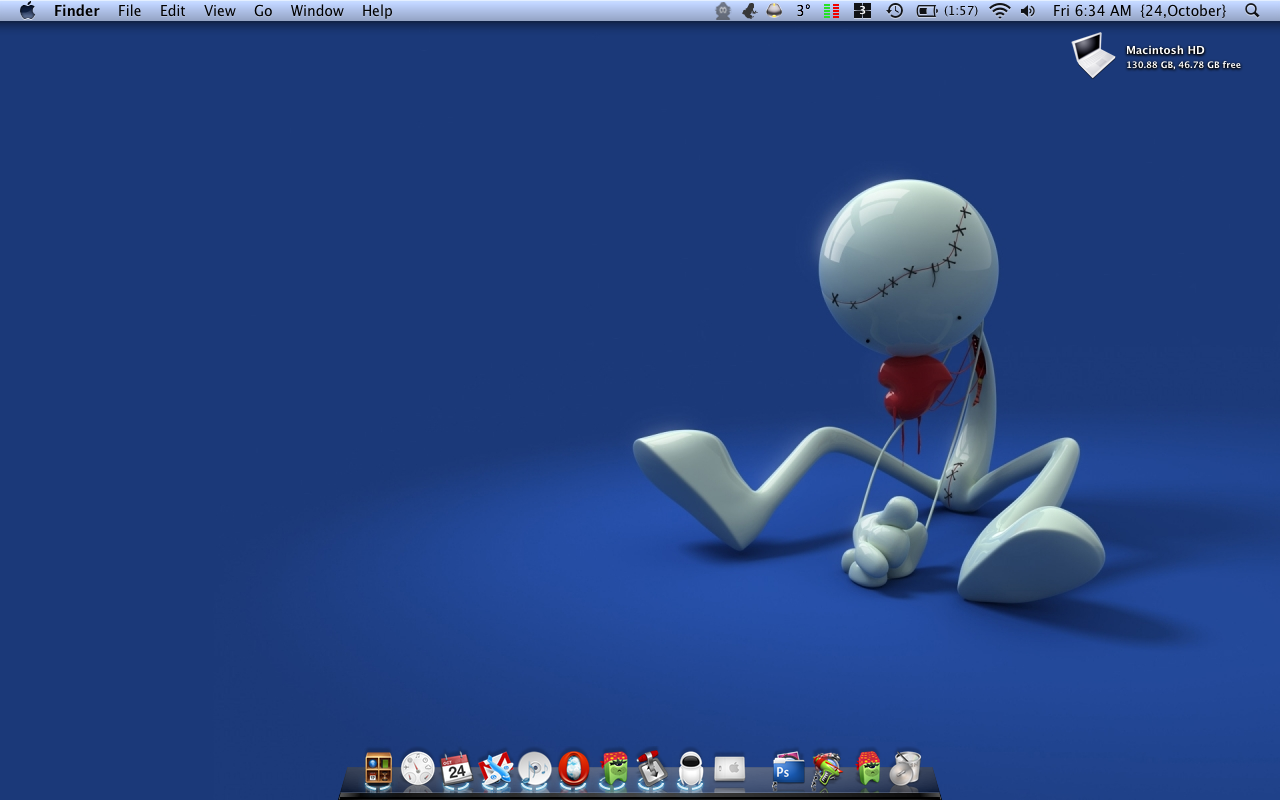The width and height of the screenshot is (1280, 800).
Task: Open the wooden shelf launcher icon in the Dock
Action: tap(378, 769)
